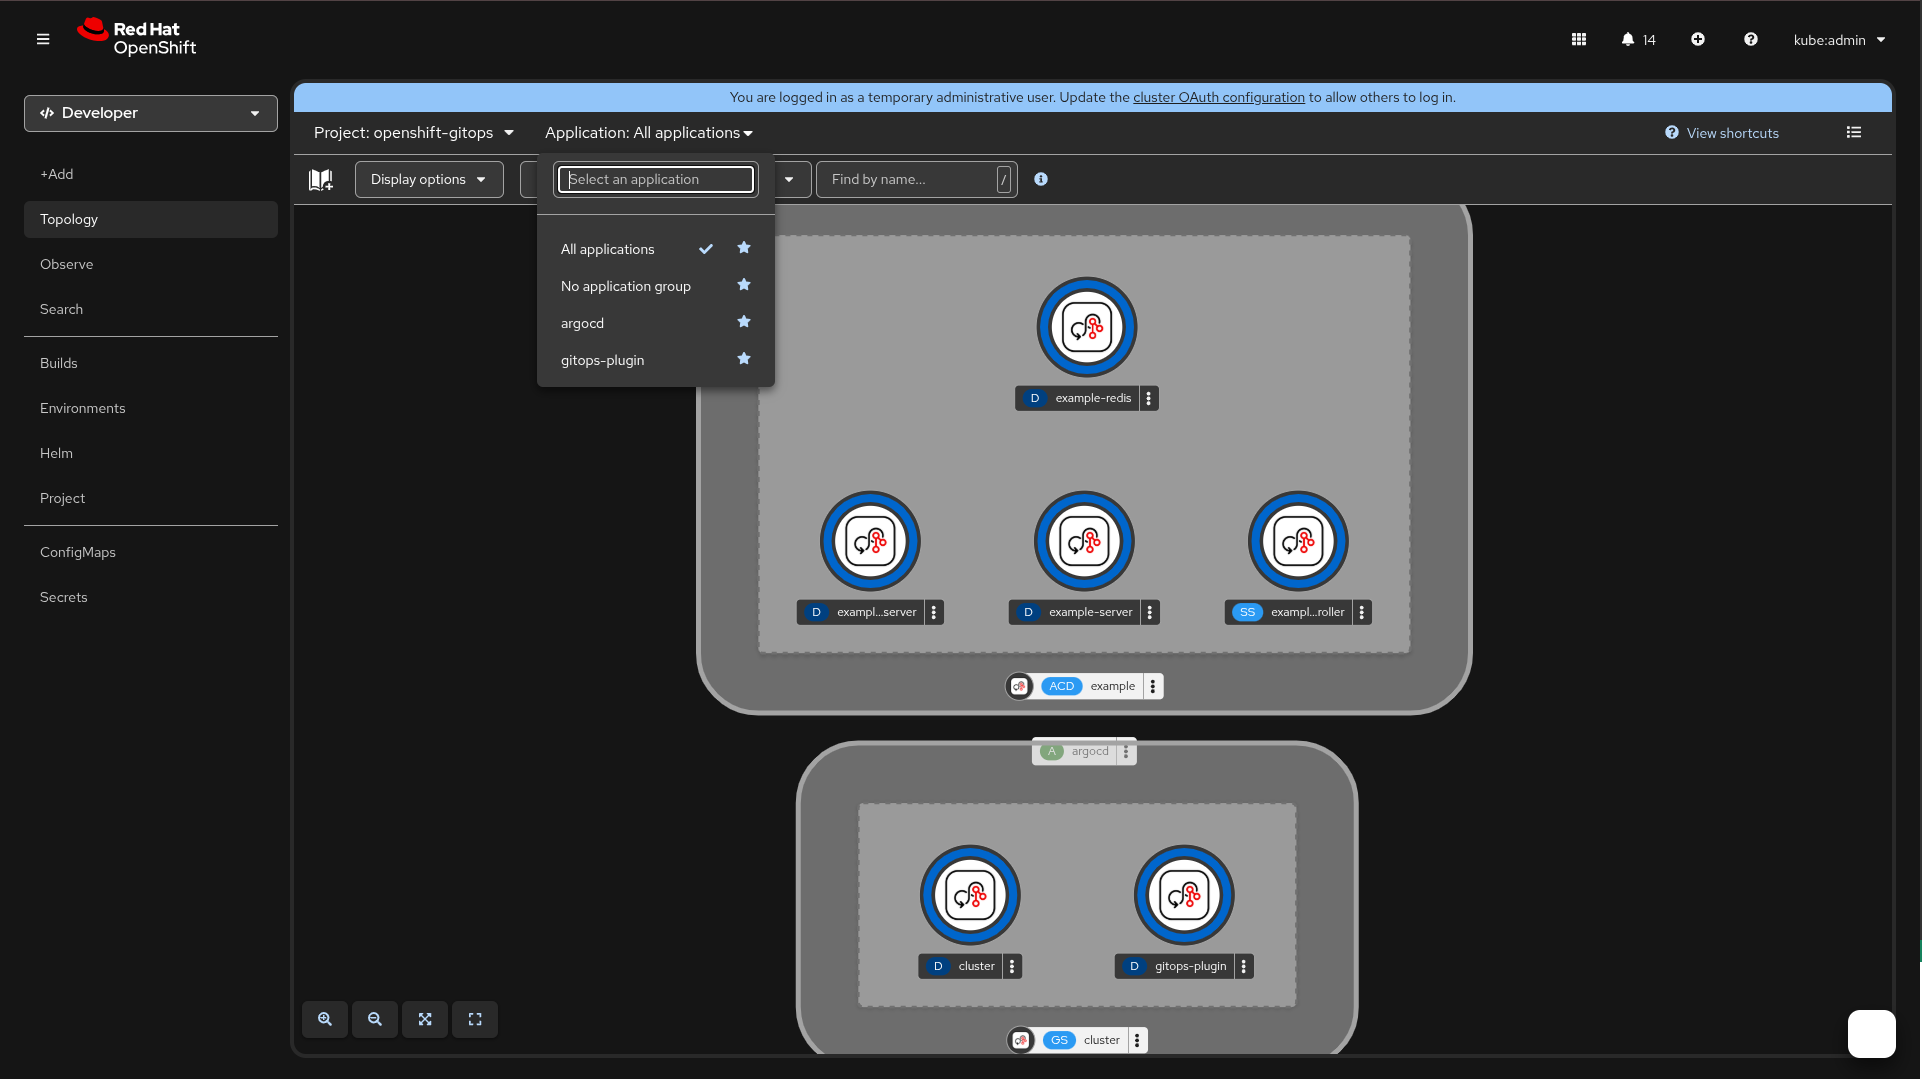Go to +Add in the sidebar
The image size is (1922, 1079).
(151, 174)
